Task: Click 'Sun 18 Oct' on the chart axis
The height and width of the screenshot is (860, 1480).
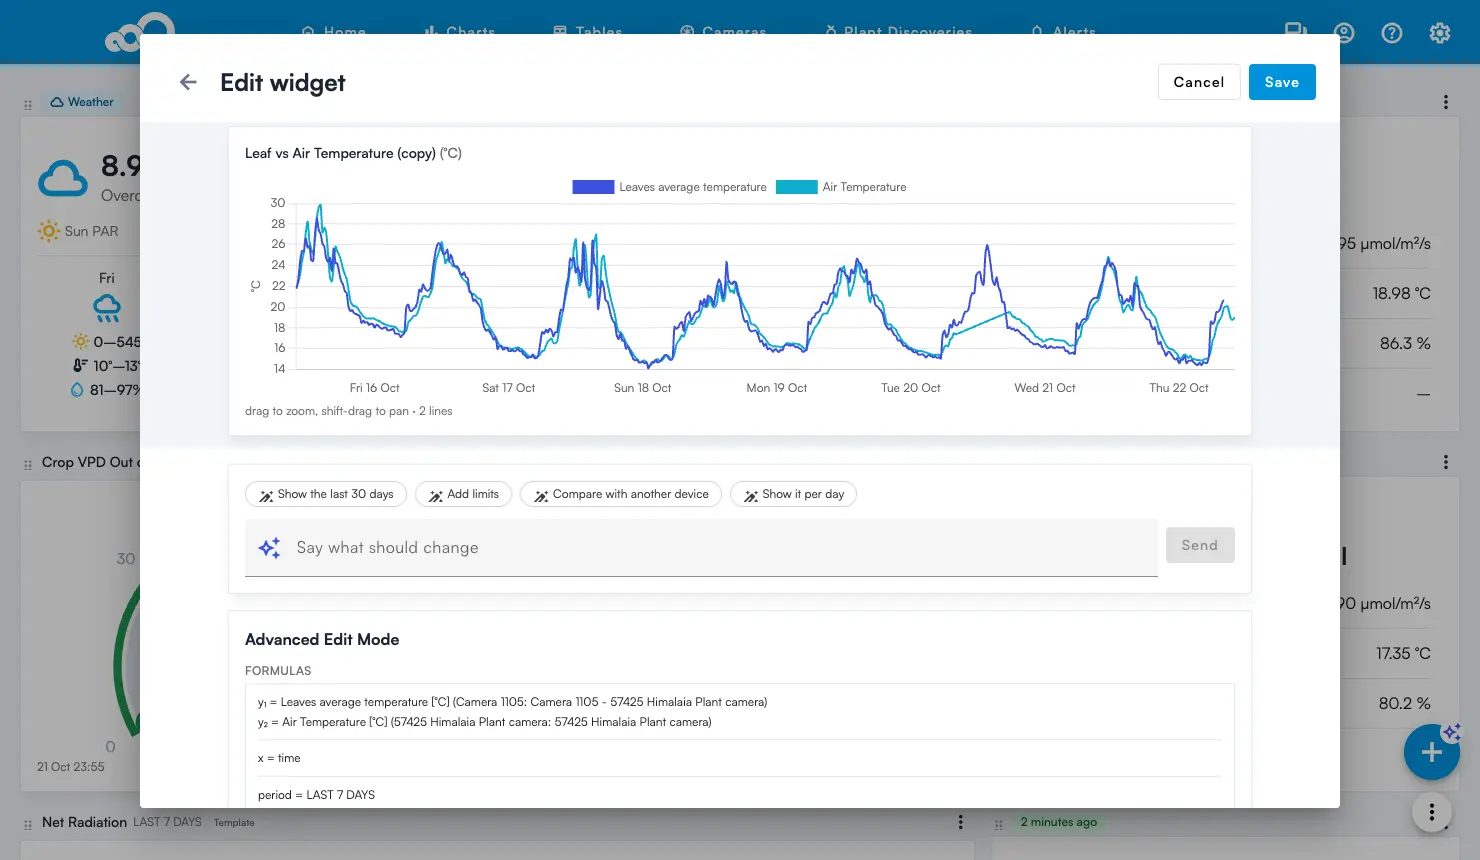Action: (642, 388)
